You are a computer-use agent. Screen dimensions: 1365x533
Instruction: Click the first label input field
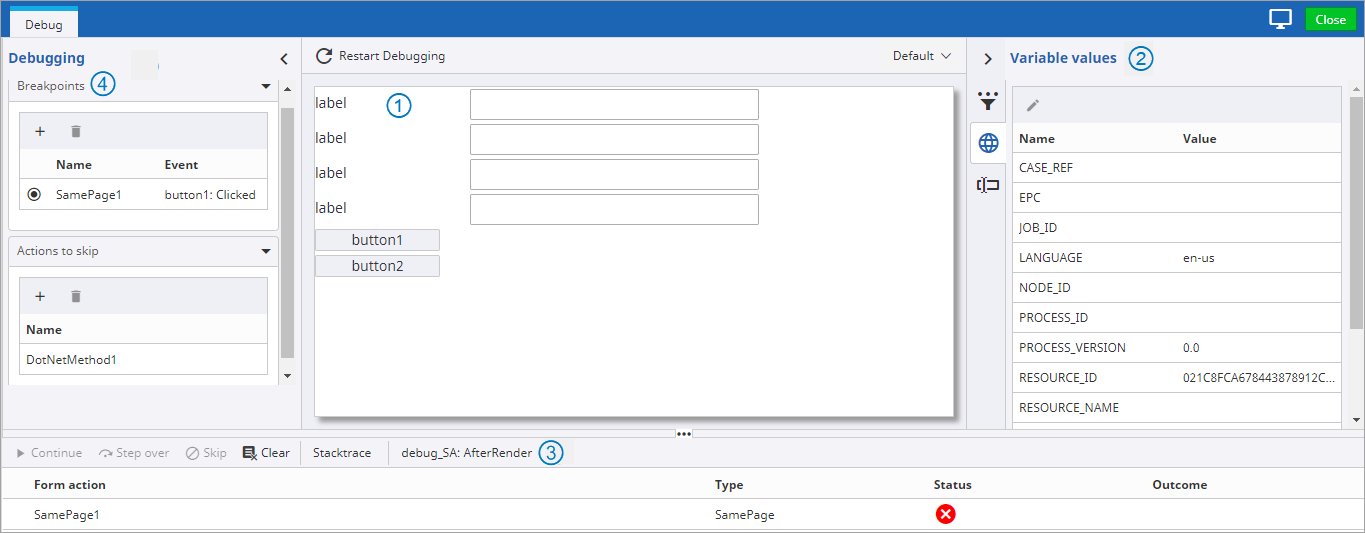point(614,104)
